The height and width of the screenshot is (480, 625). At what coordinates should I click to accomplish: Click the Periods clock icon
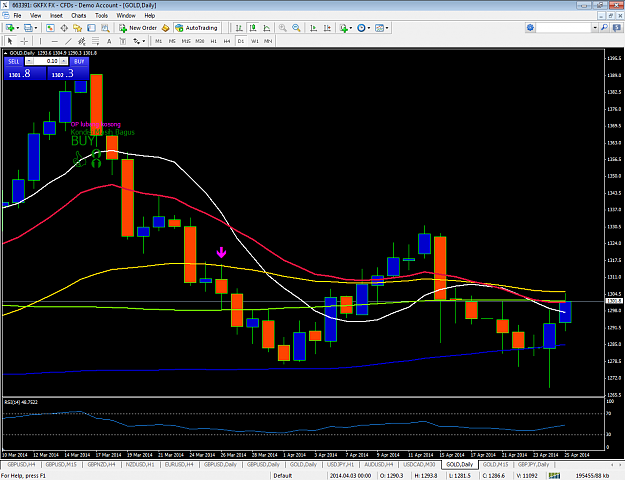361,28
